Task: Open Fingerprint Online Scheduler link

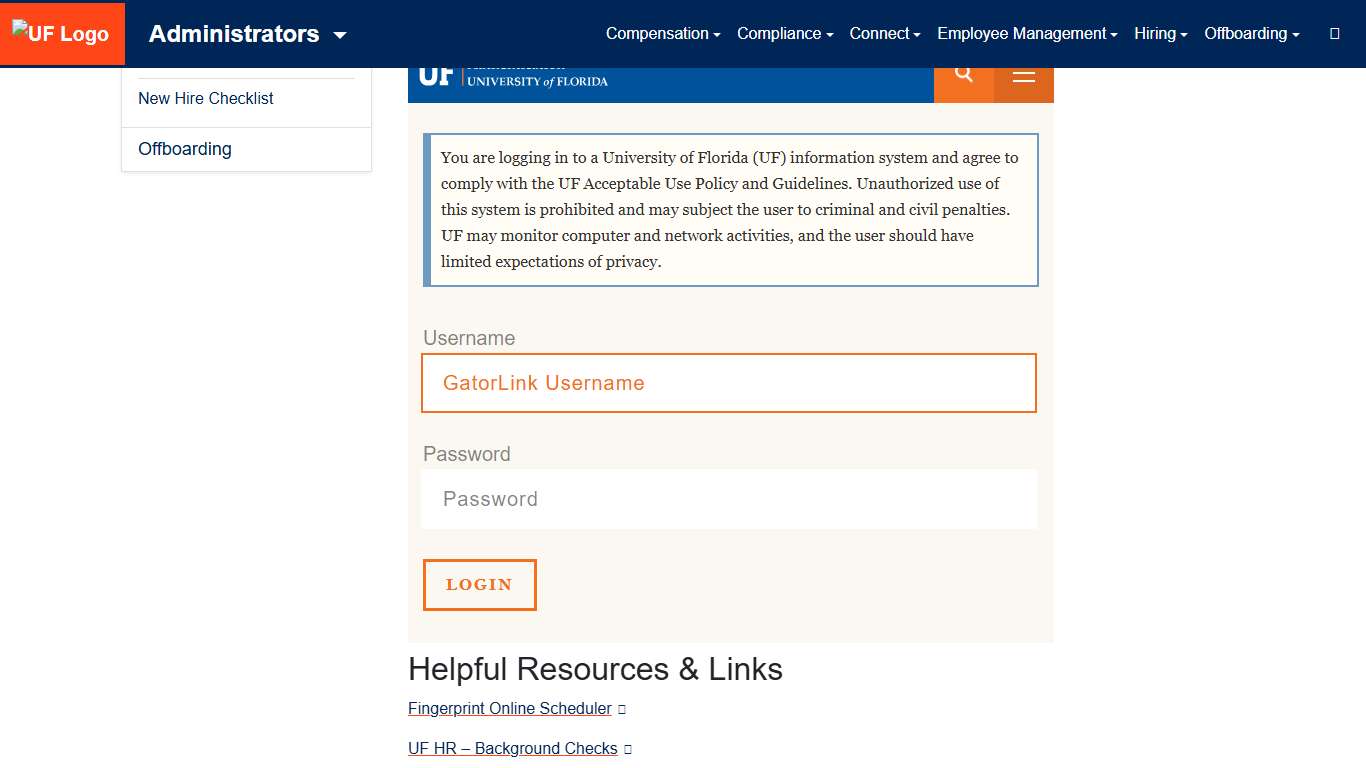Action: [x=510, y=709]
